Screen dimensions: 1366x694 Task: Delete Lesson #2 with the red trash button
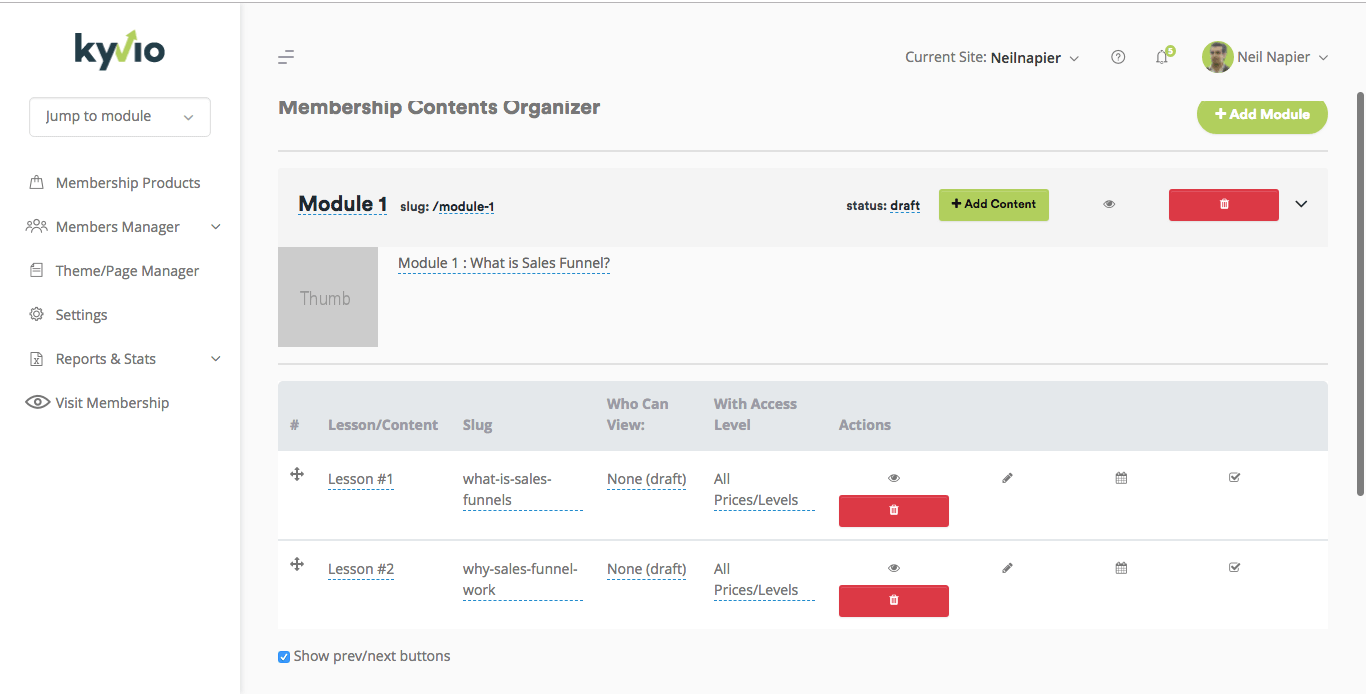click(893, 600)
